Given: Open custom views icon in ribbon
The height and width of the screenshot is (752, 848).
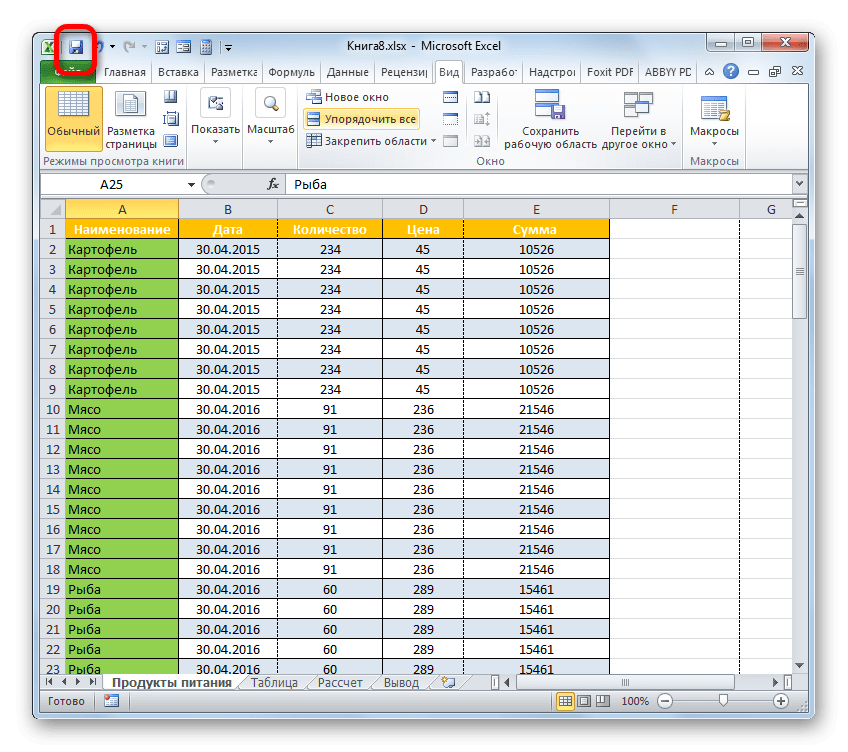Looking at the screenshot, I should [170, 118].
